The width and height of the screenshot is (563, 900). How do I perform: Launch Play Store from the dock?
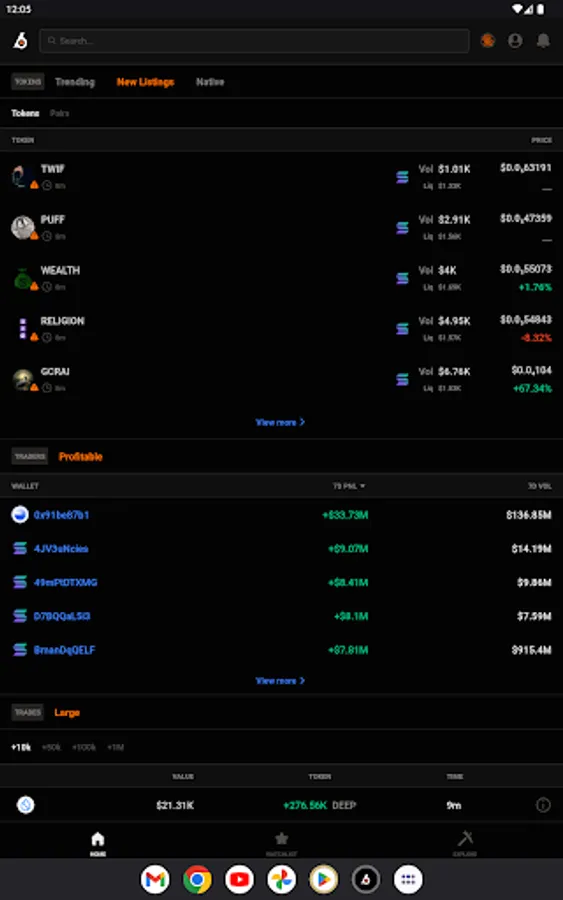coord(324,879)
